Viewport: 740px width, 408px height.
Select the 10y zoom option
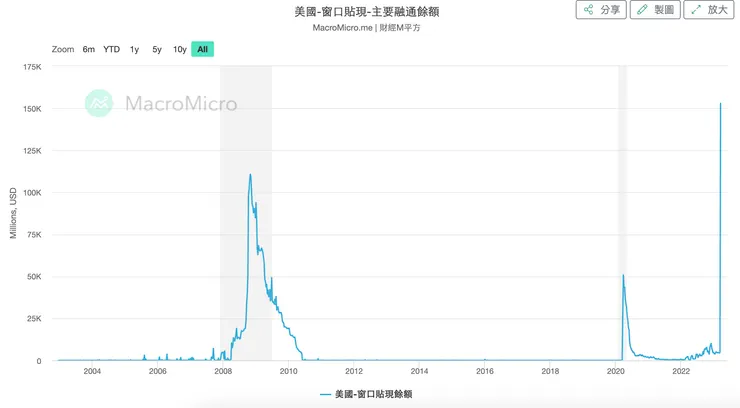coord(180,49)
